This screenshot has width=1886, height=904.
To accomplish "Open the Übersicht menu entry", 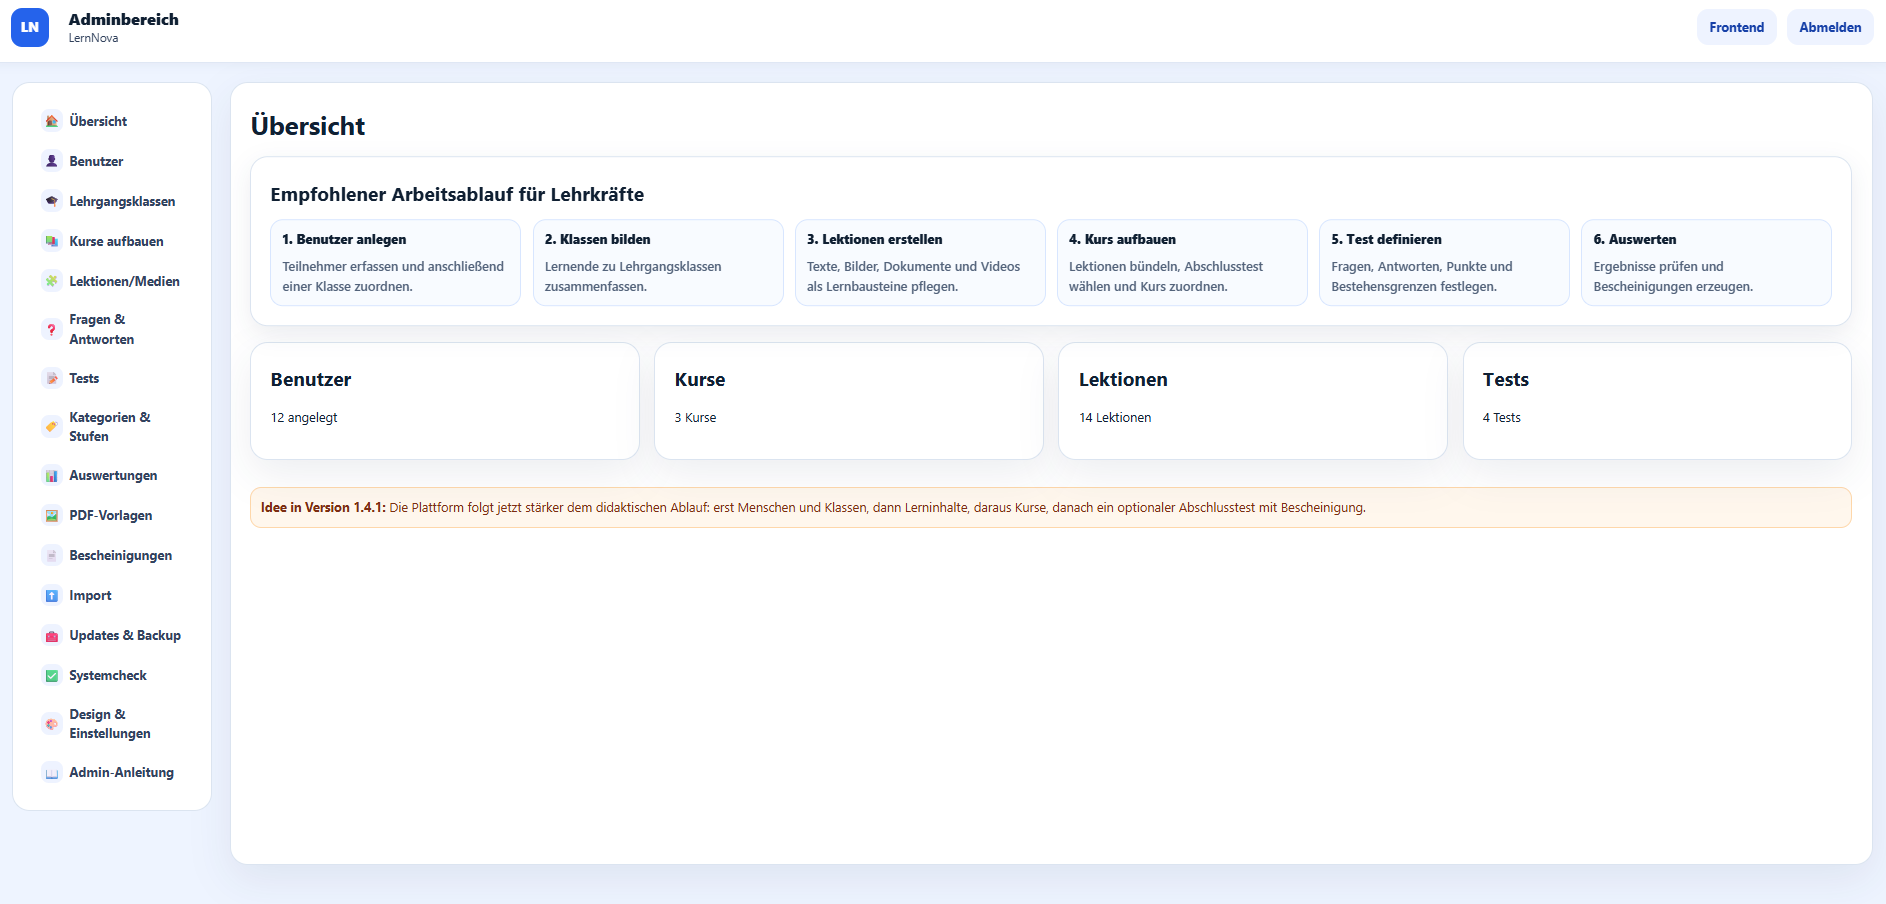I will [x=112, y=121].
